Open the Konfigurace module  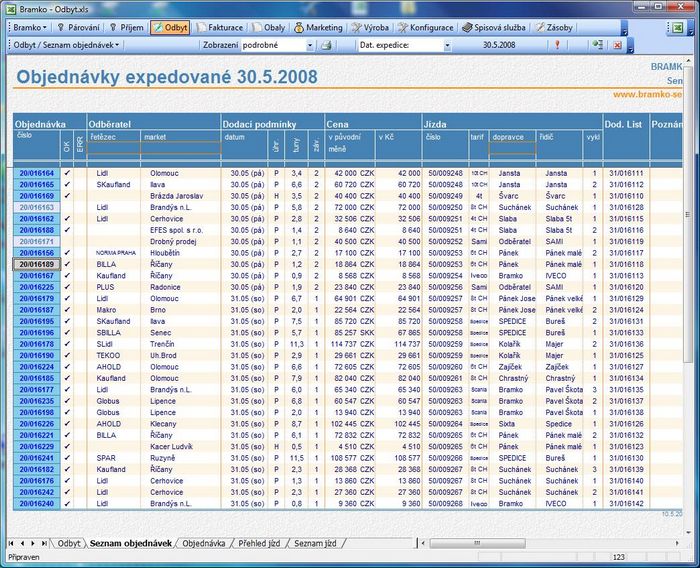(425, 28)
